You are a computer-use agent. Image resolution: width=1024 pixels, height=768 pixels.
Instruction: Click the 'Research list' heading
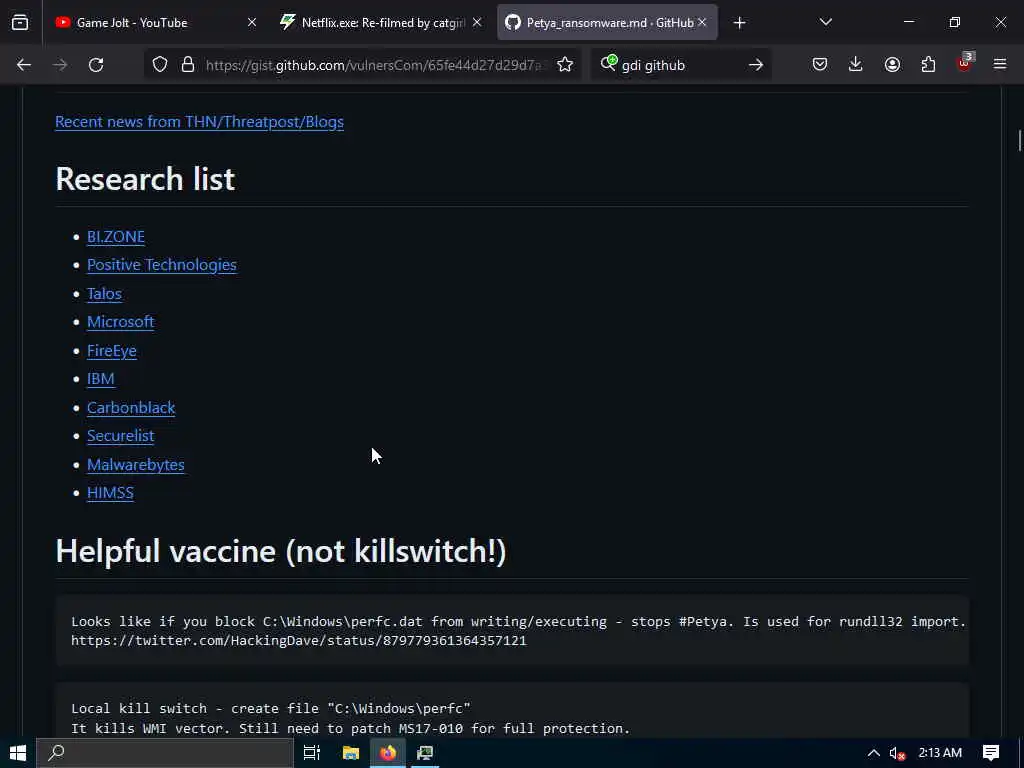tap(145, 179)
